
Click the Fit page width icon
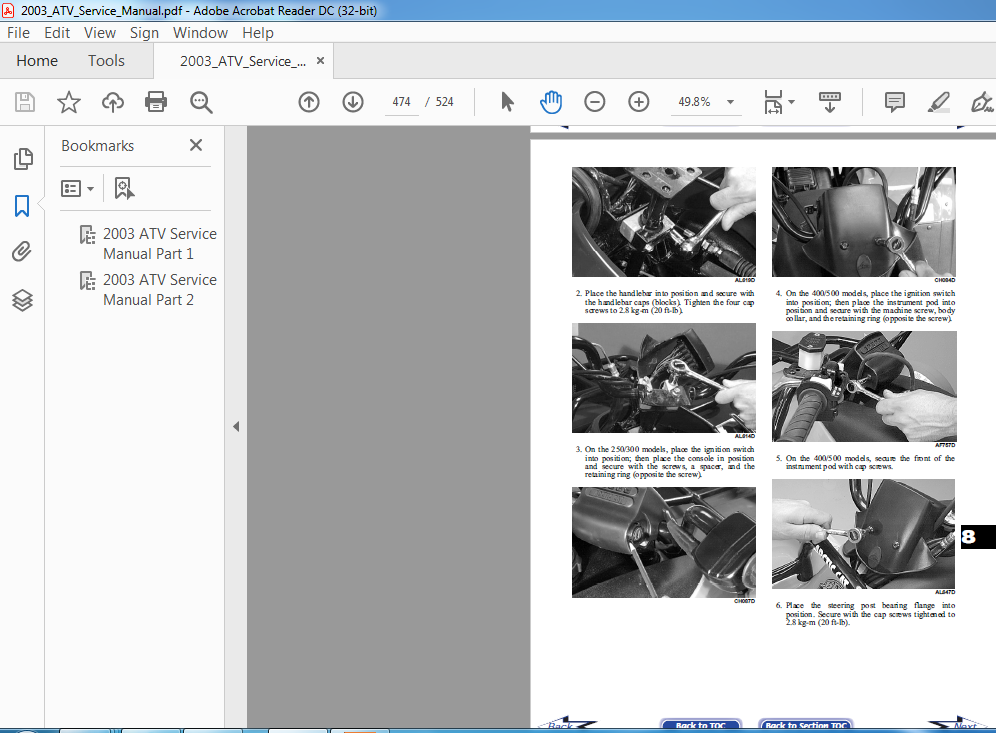pyautogui.click(x=773, y=102)
